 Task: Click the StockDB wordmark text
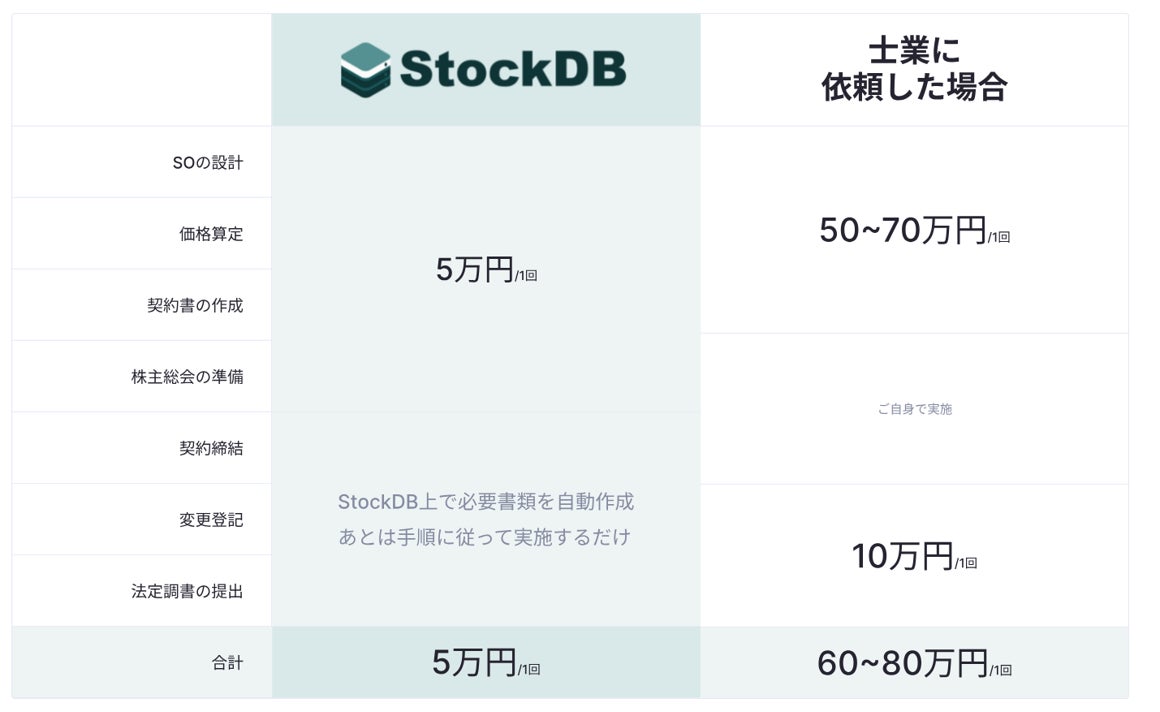(x=513, y=69)
